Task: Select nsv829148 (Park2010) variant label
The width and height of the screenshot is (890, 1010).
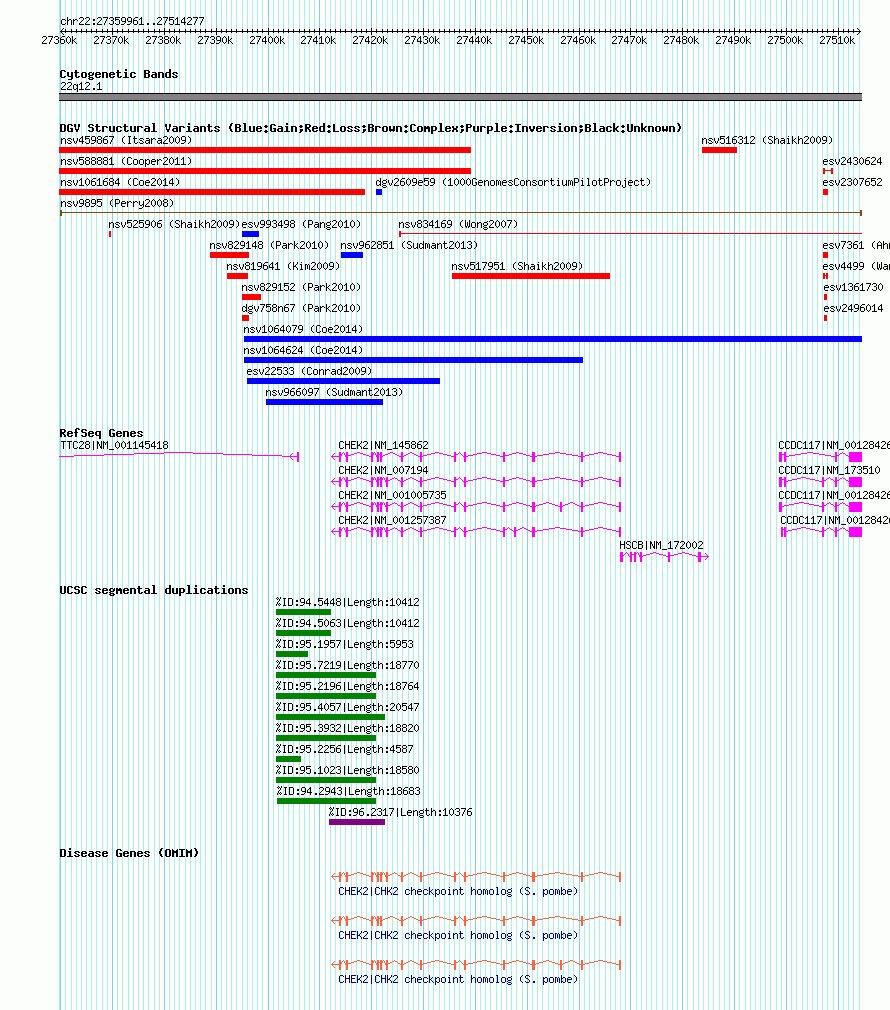Action: [269, 245]
